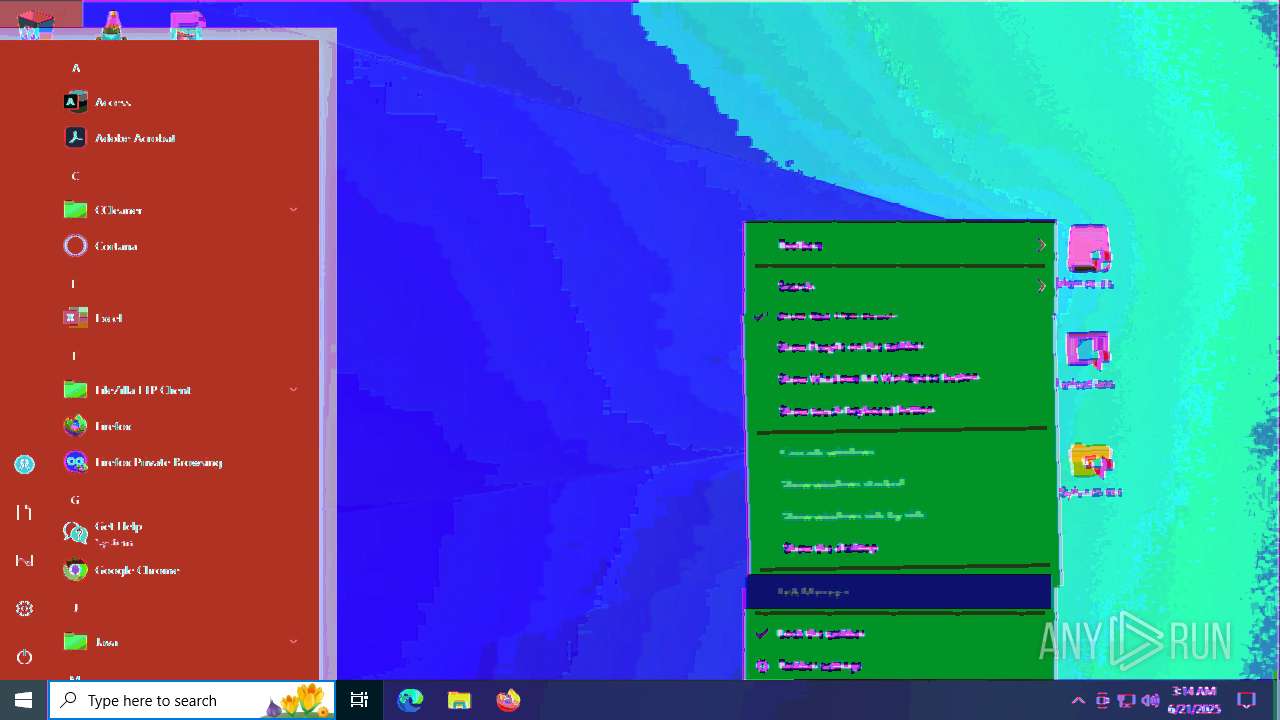Screen dimensions: 1280x720
Task: Open the notification center icon
Action: 1246,700
